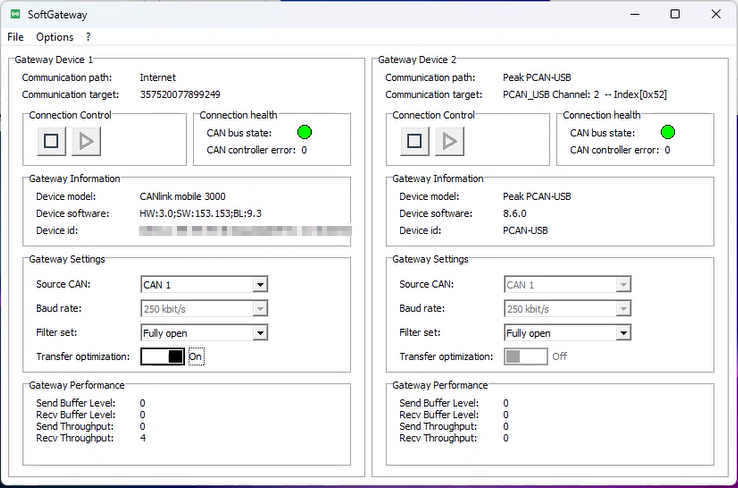This screenshot has height=488, width=738.
Task: Open the Options menu
Action: (x=55, y=37)
